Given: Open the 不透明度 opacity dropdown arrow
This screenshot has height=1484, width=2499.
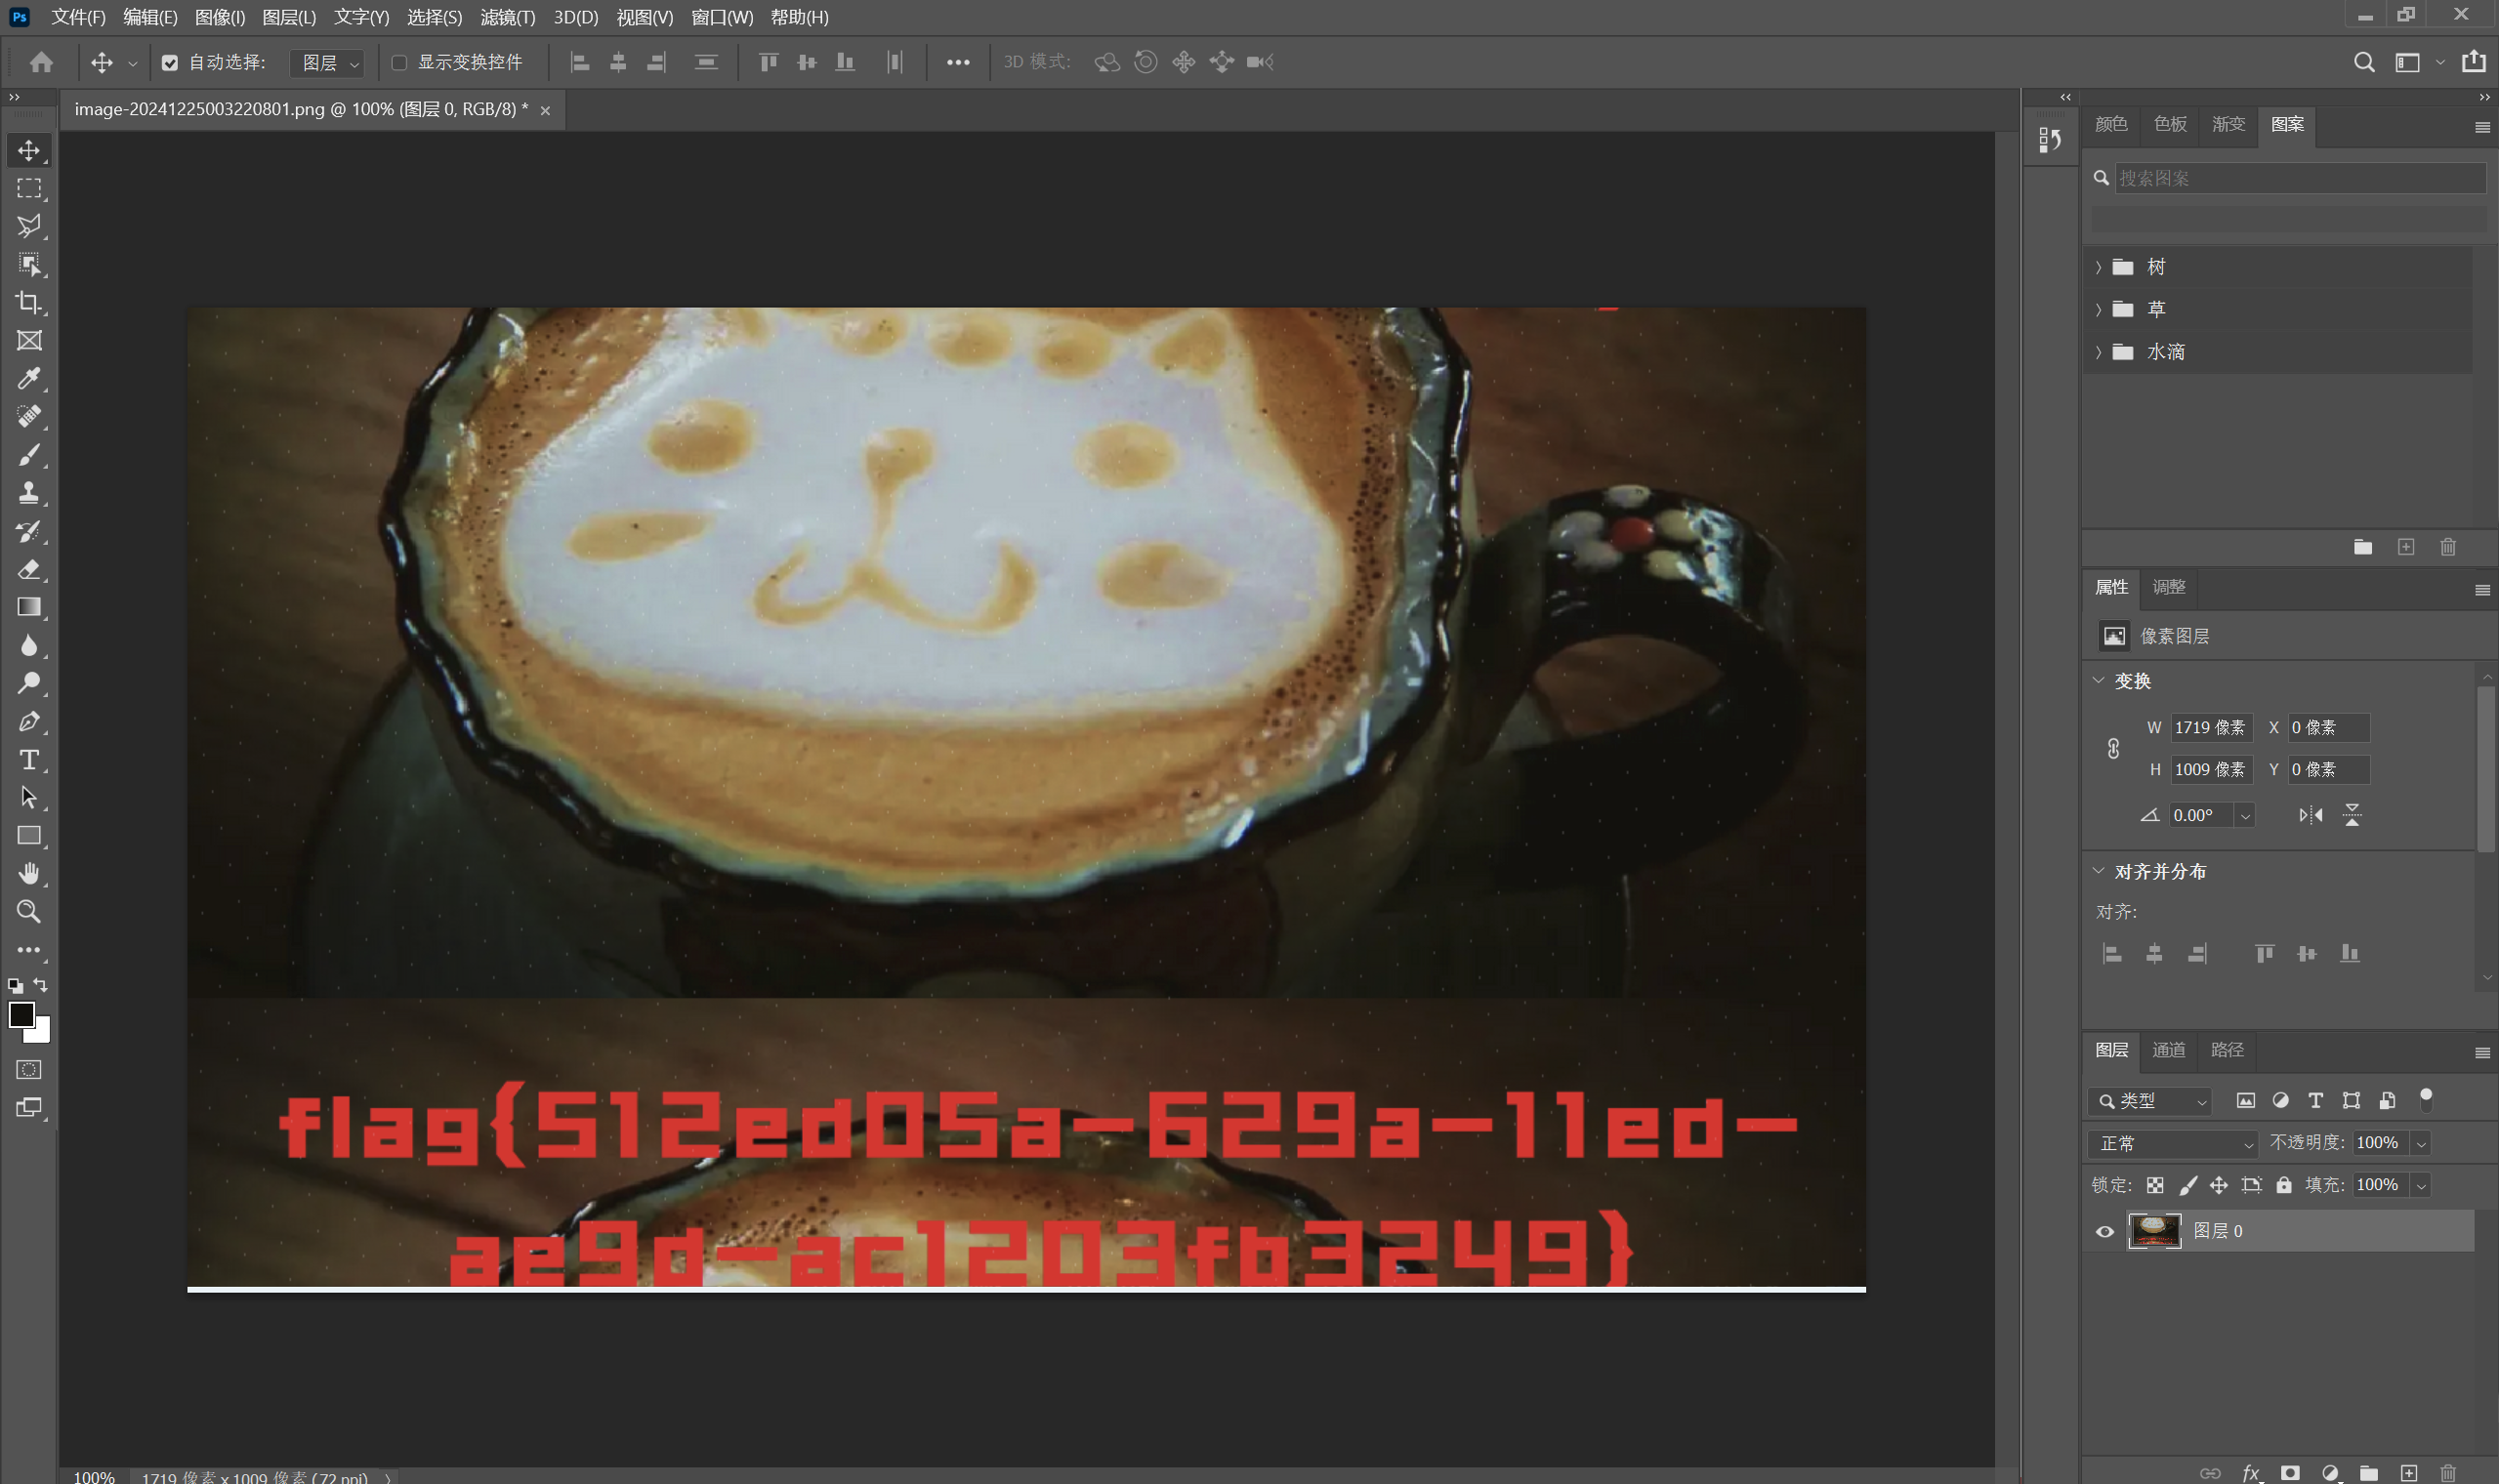Looking at the screenshot, I should point(2421,1144).
